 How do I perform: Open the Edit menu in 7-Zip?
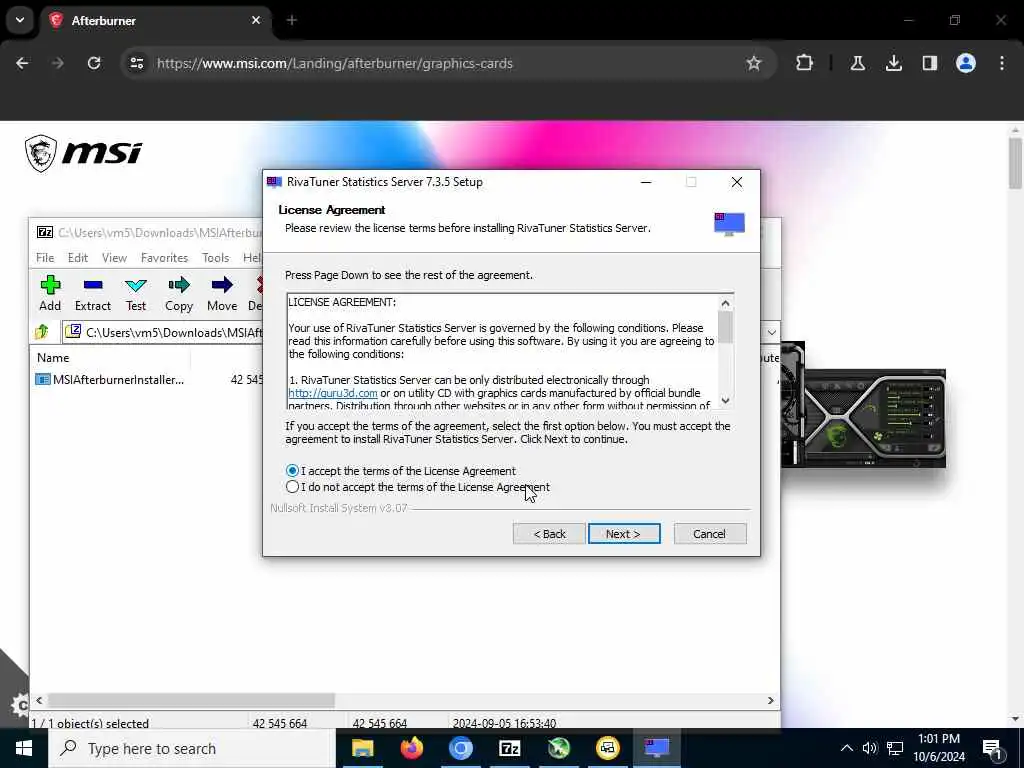point(78,258)
